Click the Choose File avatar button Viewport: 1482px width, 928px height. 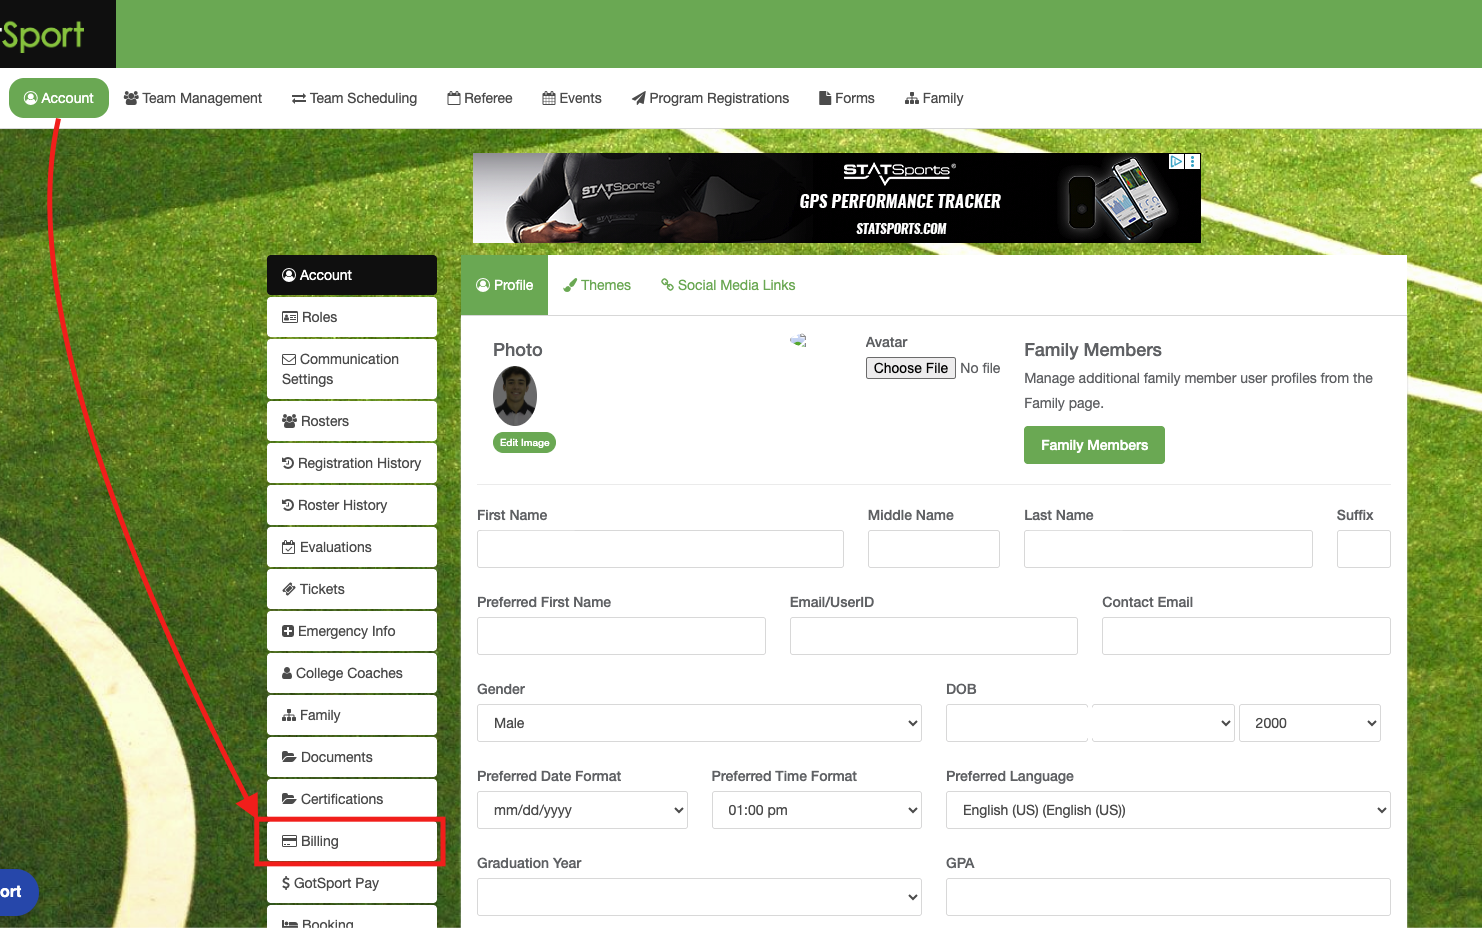[x=911, y=368]
